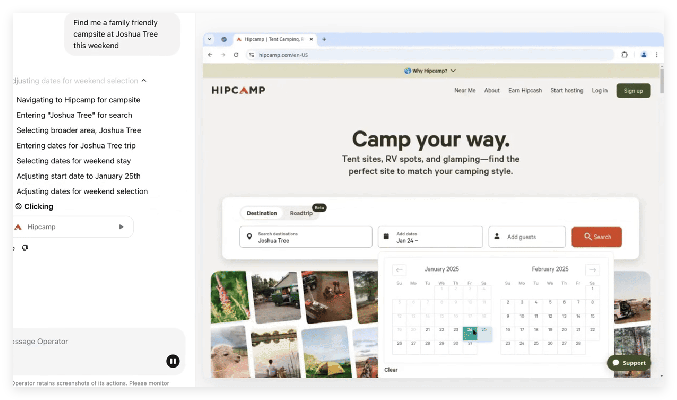Open browser extensions icon
The height and width of the screenshot is (400, 677).
[624, 55]
